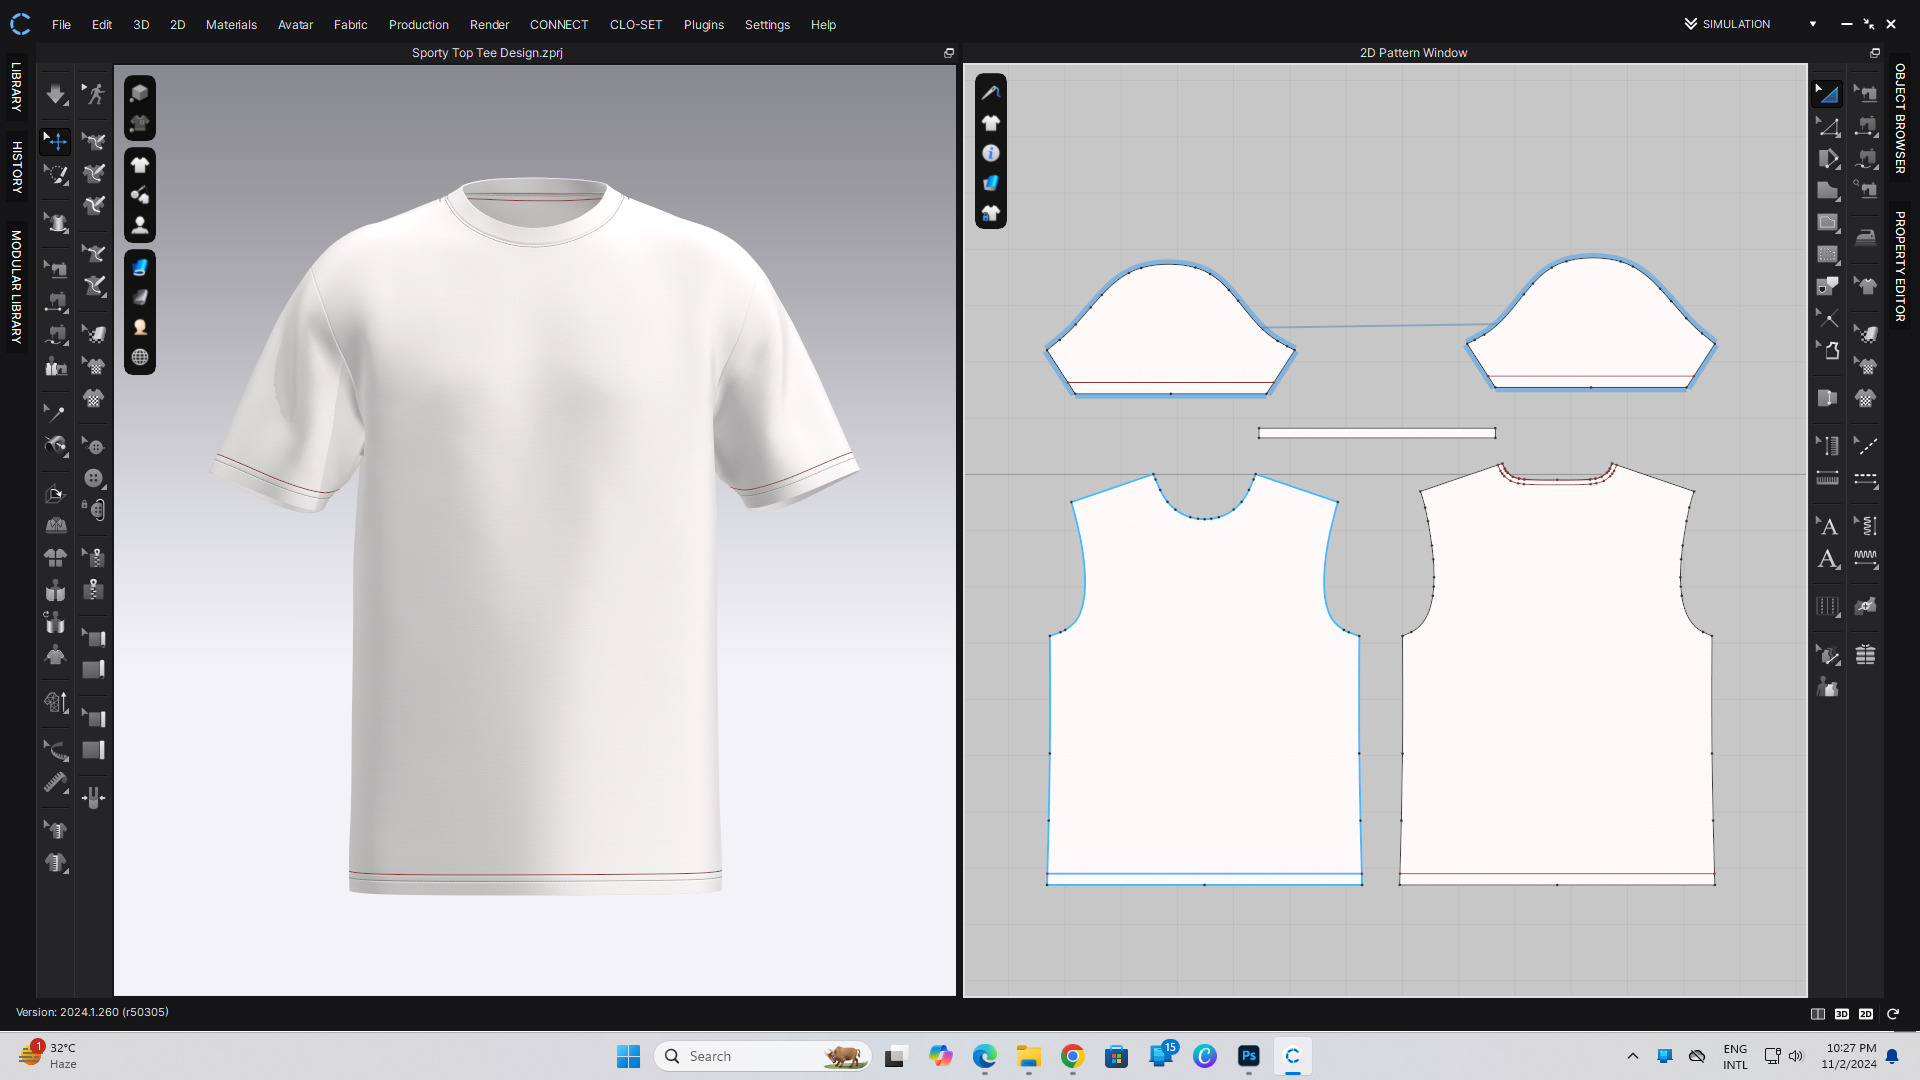Screen dimensions: 1920x1080
Task: Select the Select/Move tool in 3D toolbar
Action: pos(56,141)
